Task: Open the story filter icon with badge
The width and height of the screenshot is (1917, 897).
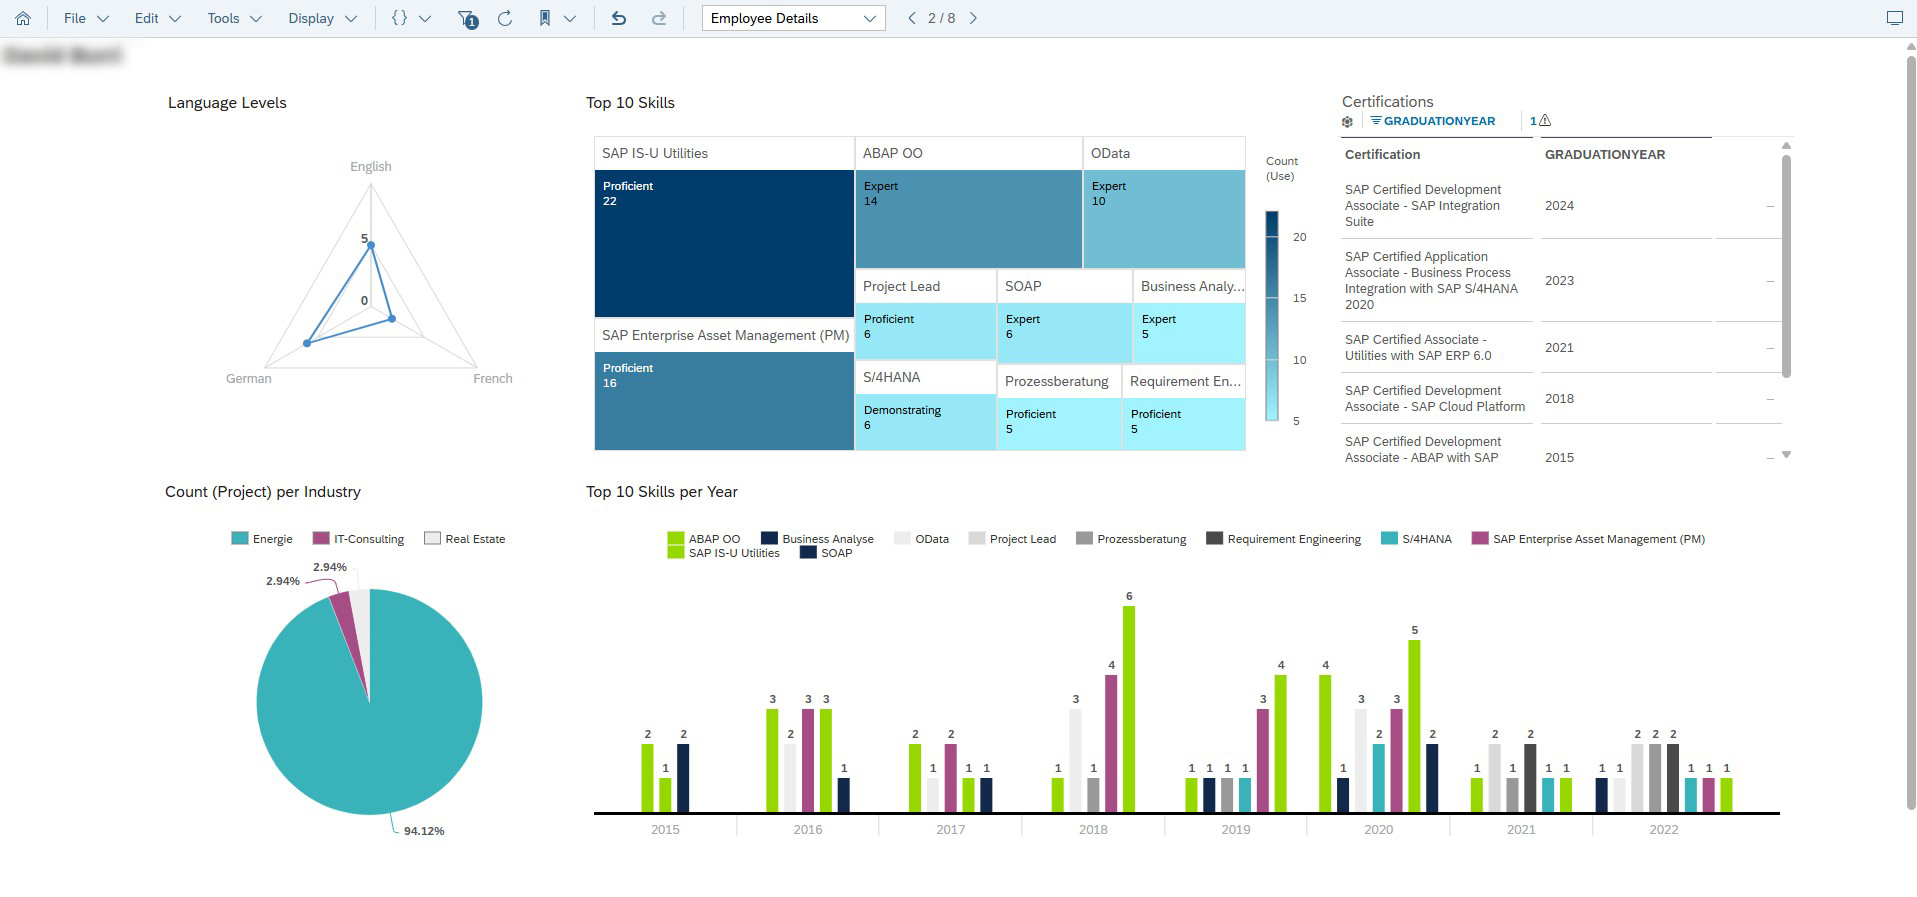Action: coord(467,18)
